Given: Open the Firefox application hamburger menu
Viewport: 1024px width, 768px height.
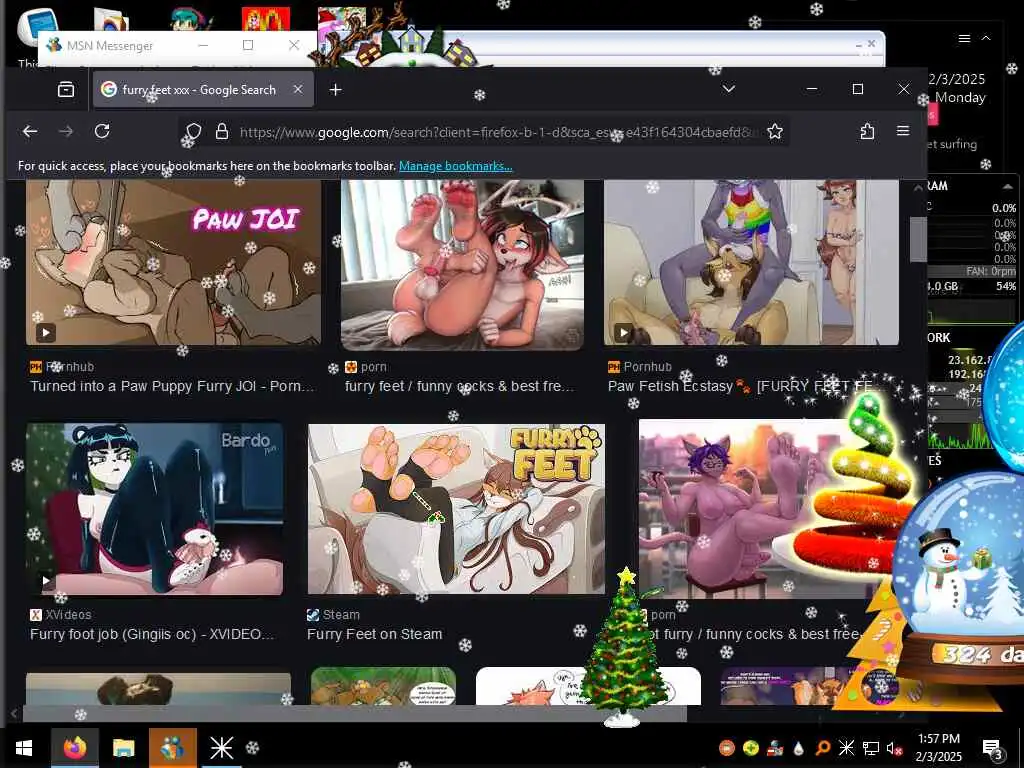Looking at the screenshot, I should point(903,131).
